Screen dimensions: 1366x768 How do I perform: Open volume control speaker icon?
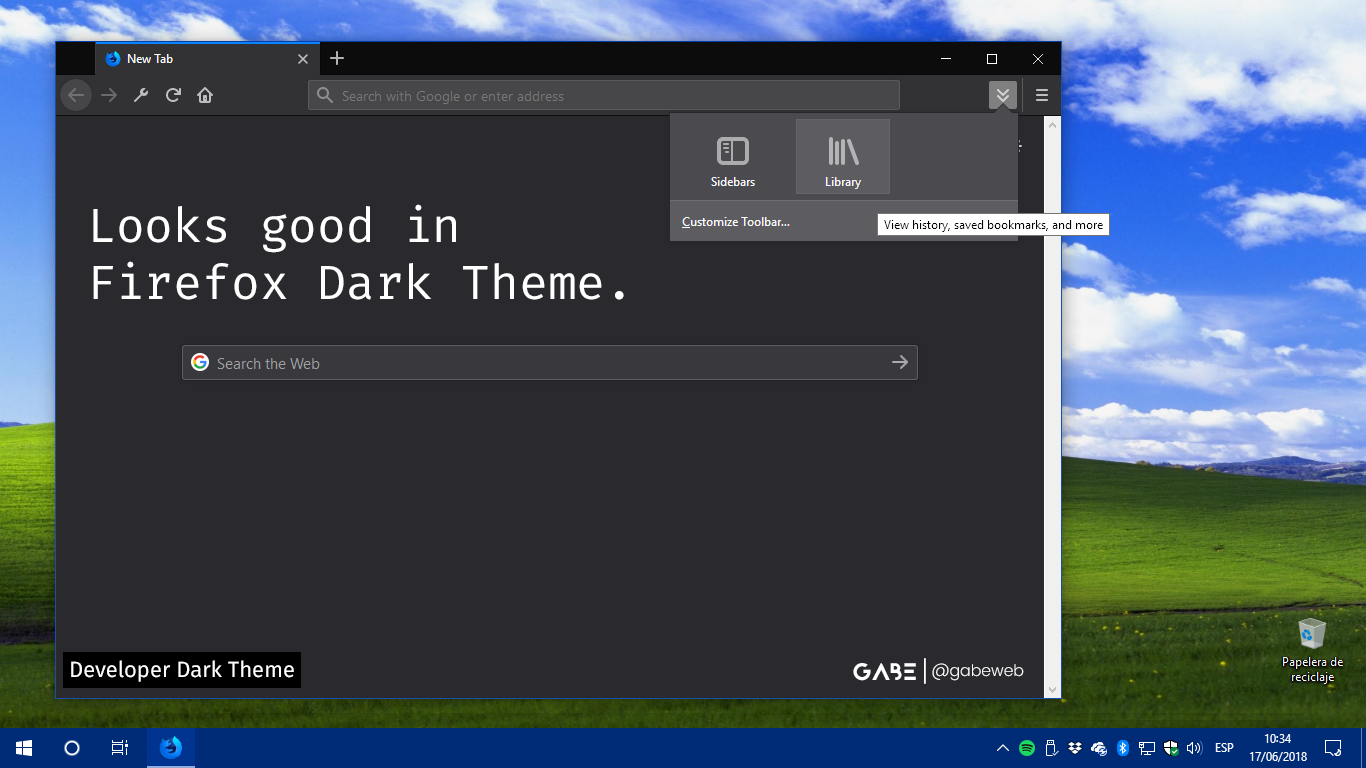[x=1194, y=748]
